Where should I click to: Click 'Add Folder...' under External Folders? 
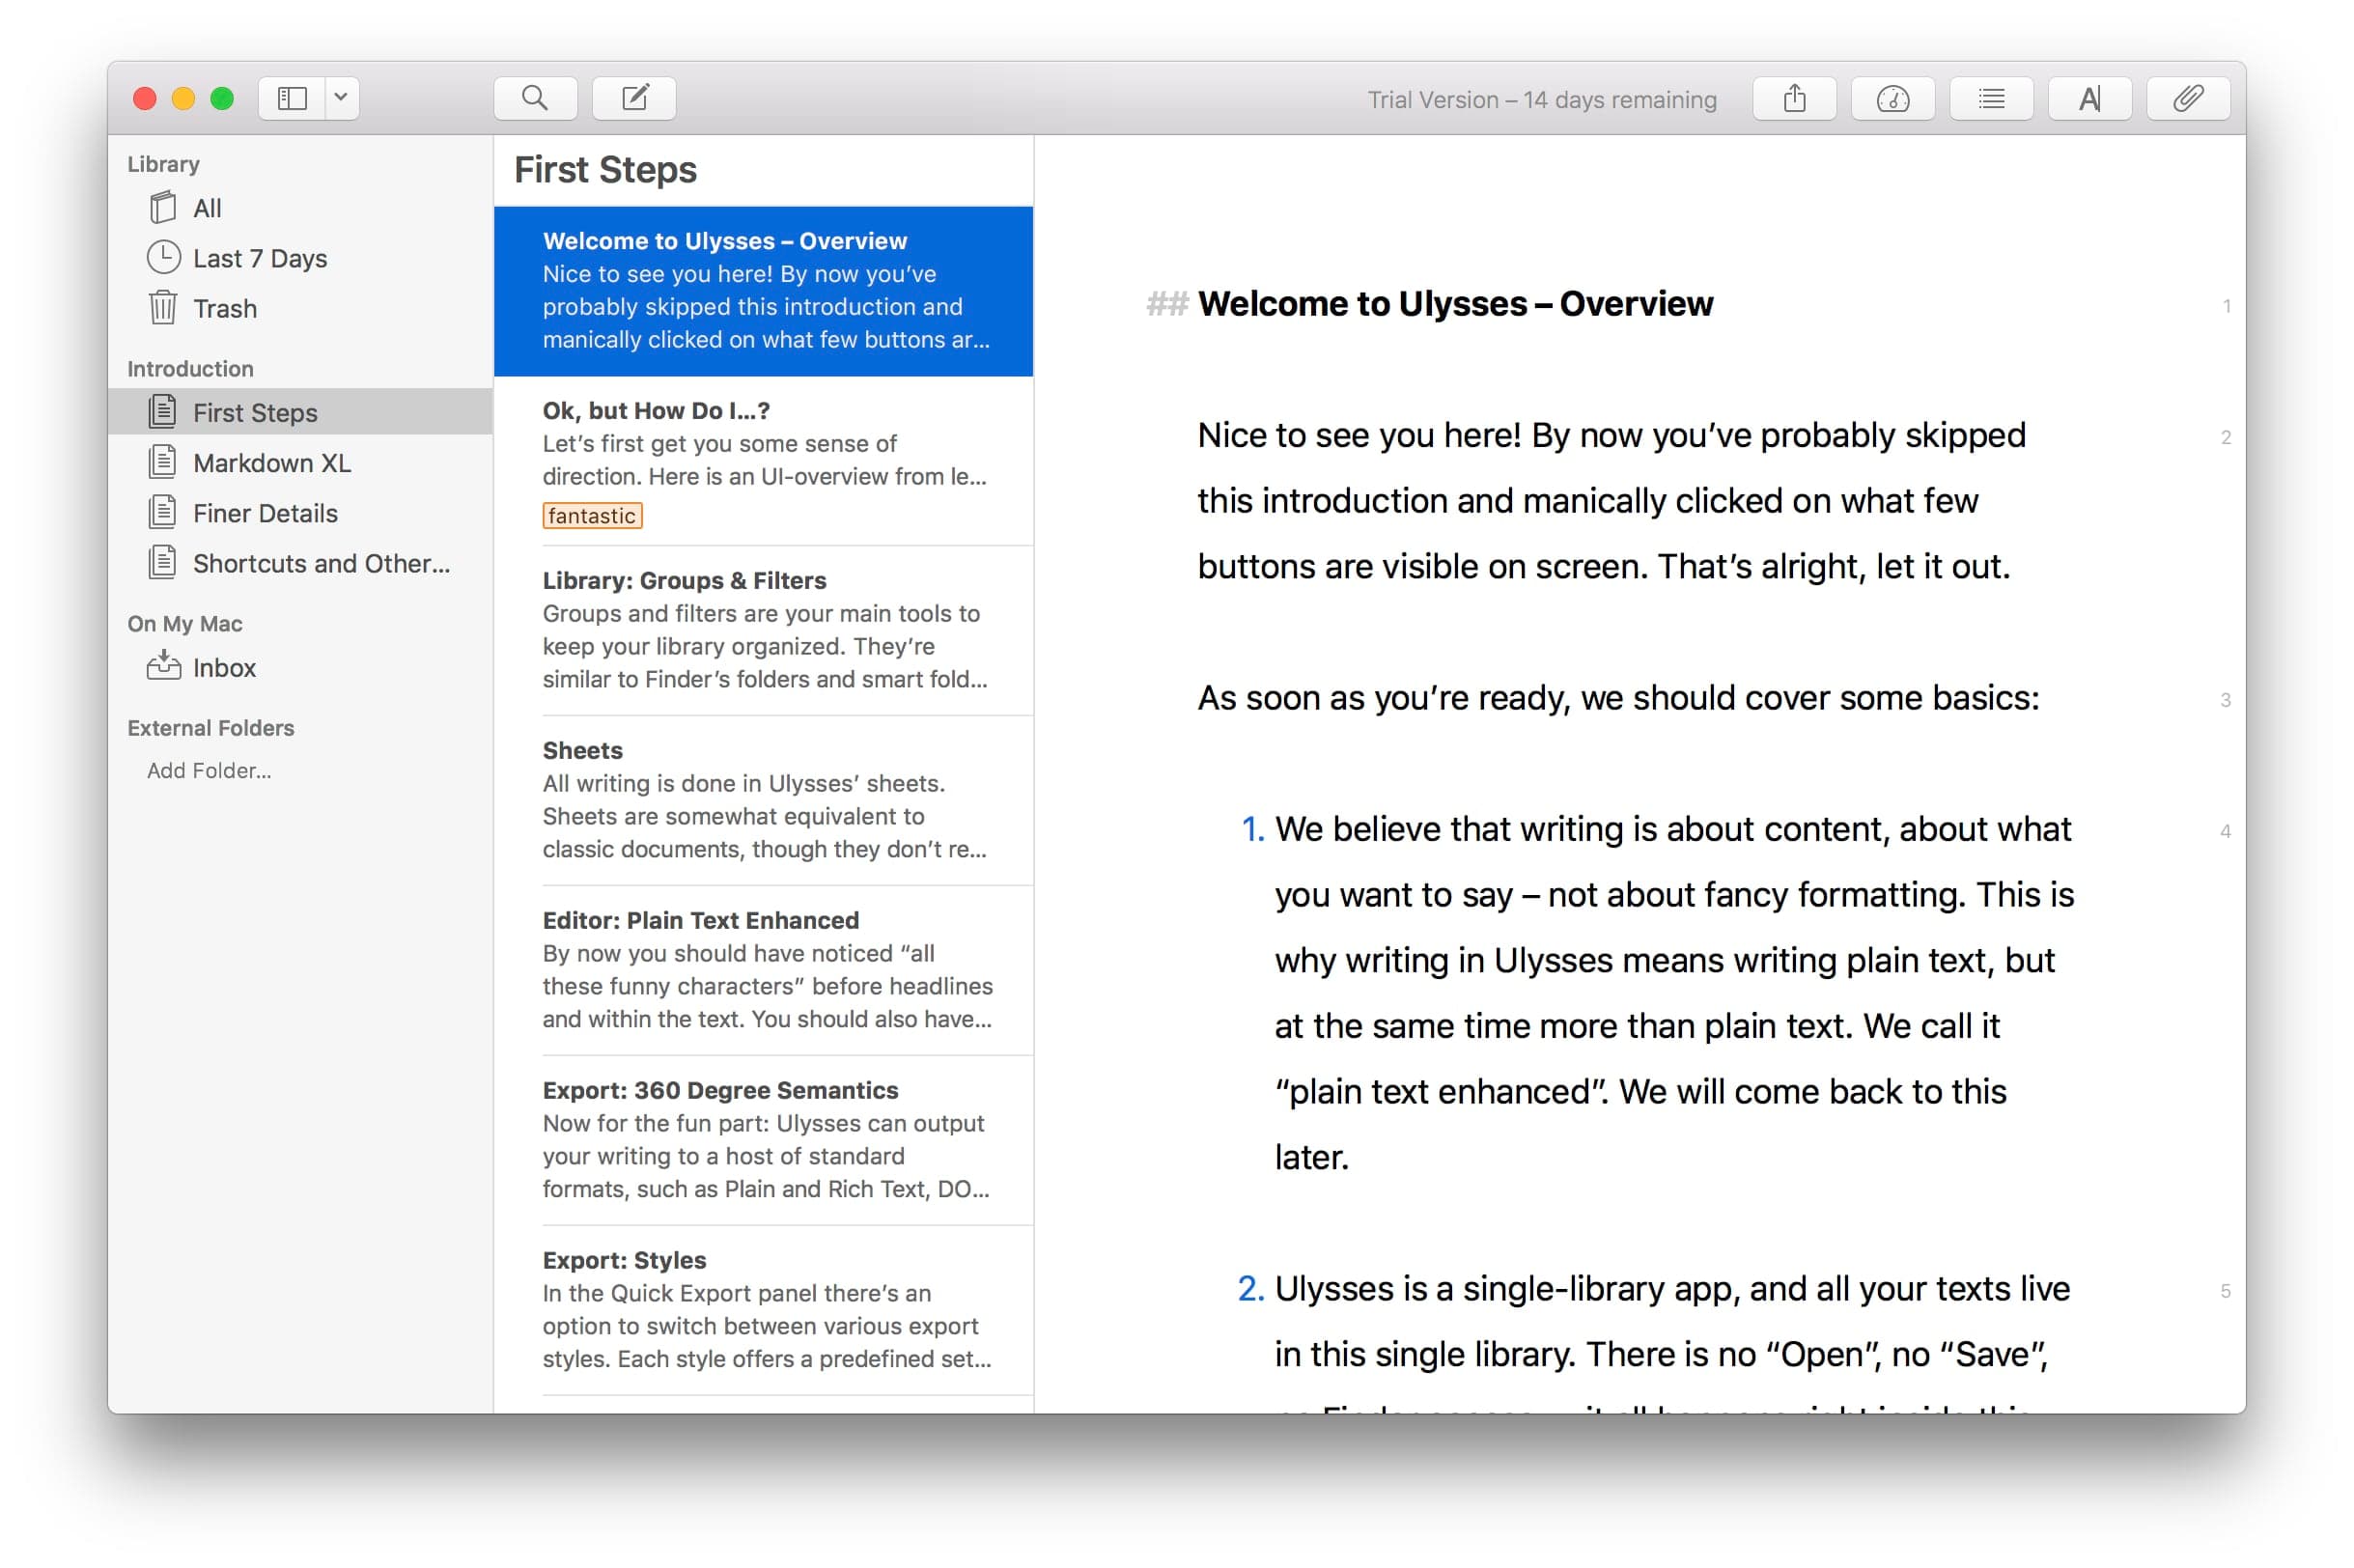click(211, 770)
